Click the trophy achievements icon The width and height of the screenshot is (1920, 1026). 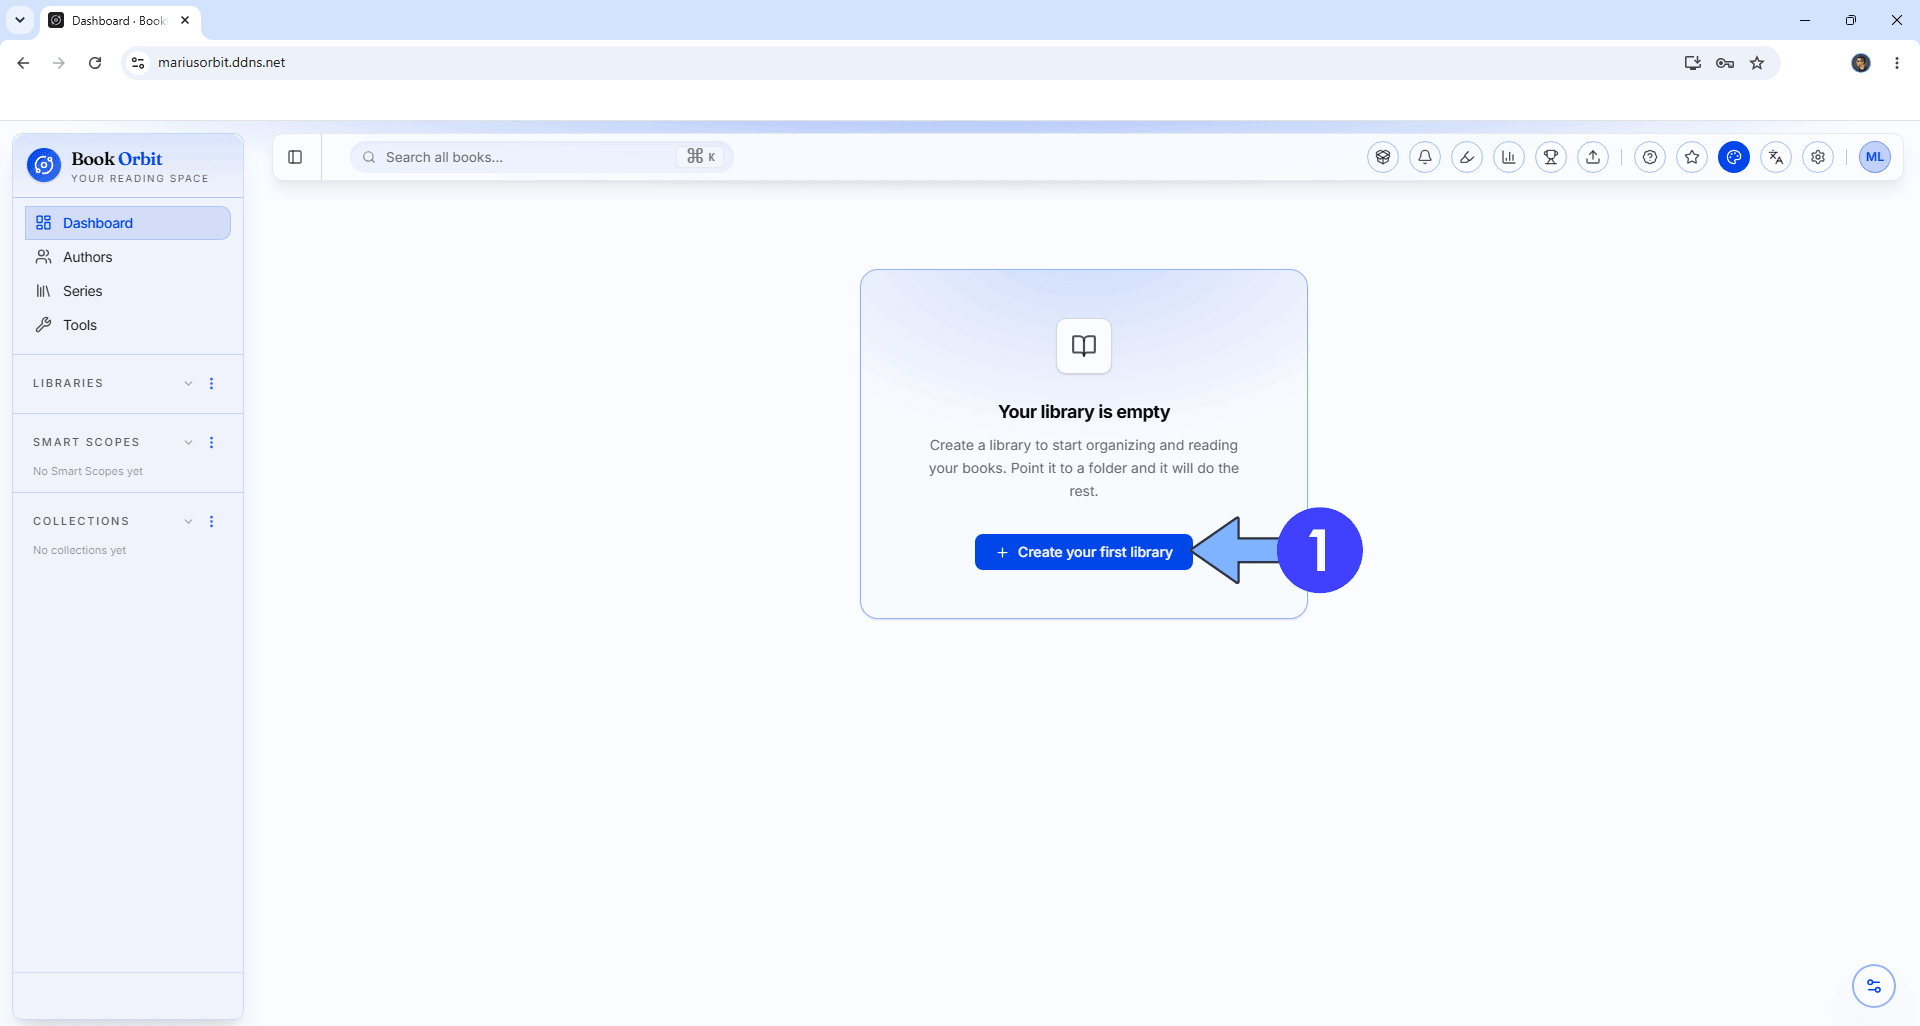(x=1551, y=157)
